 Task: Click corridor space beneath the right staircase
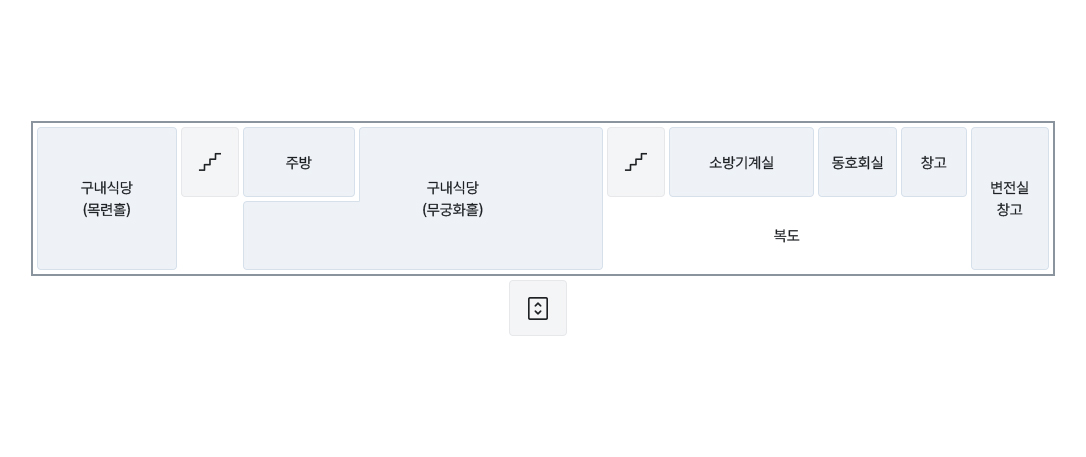[x=636, y=234]
